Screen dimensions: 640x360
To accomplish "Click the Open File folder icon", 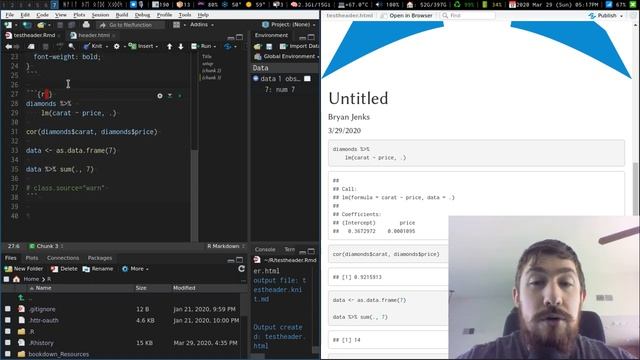I will (41, 25).
